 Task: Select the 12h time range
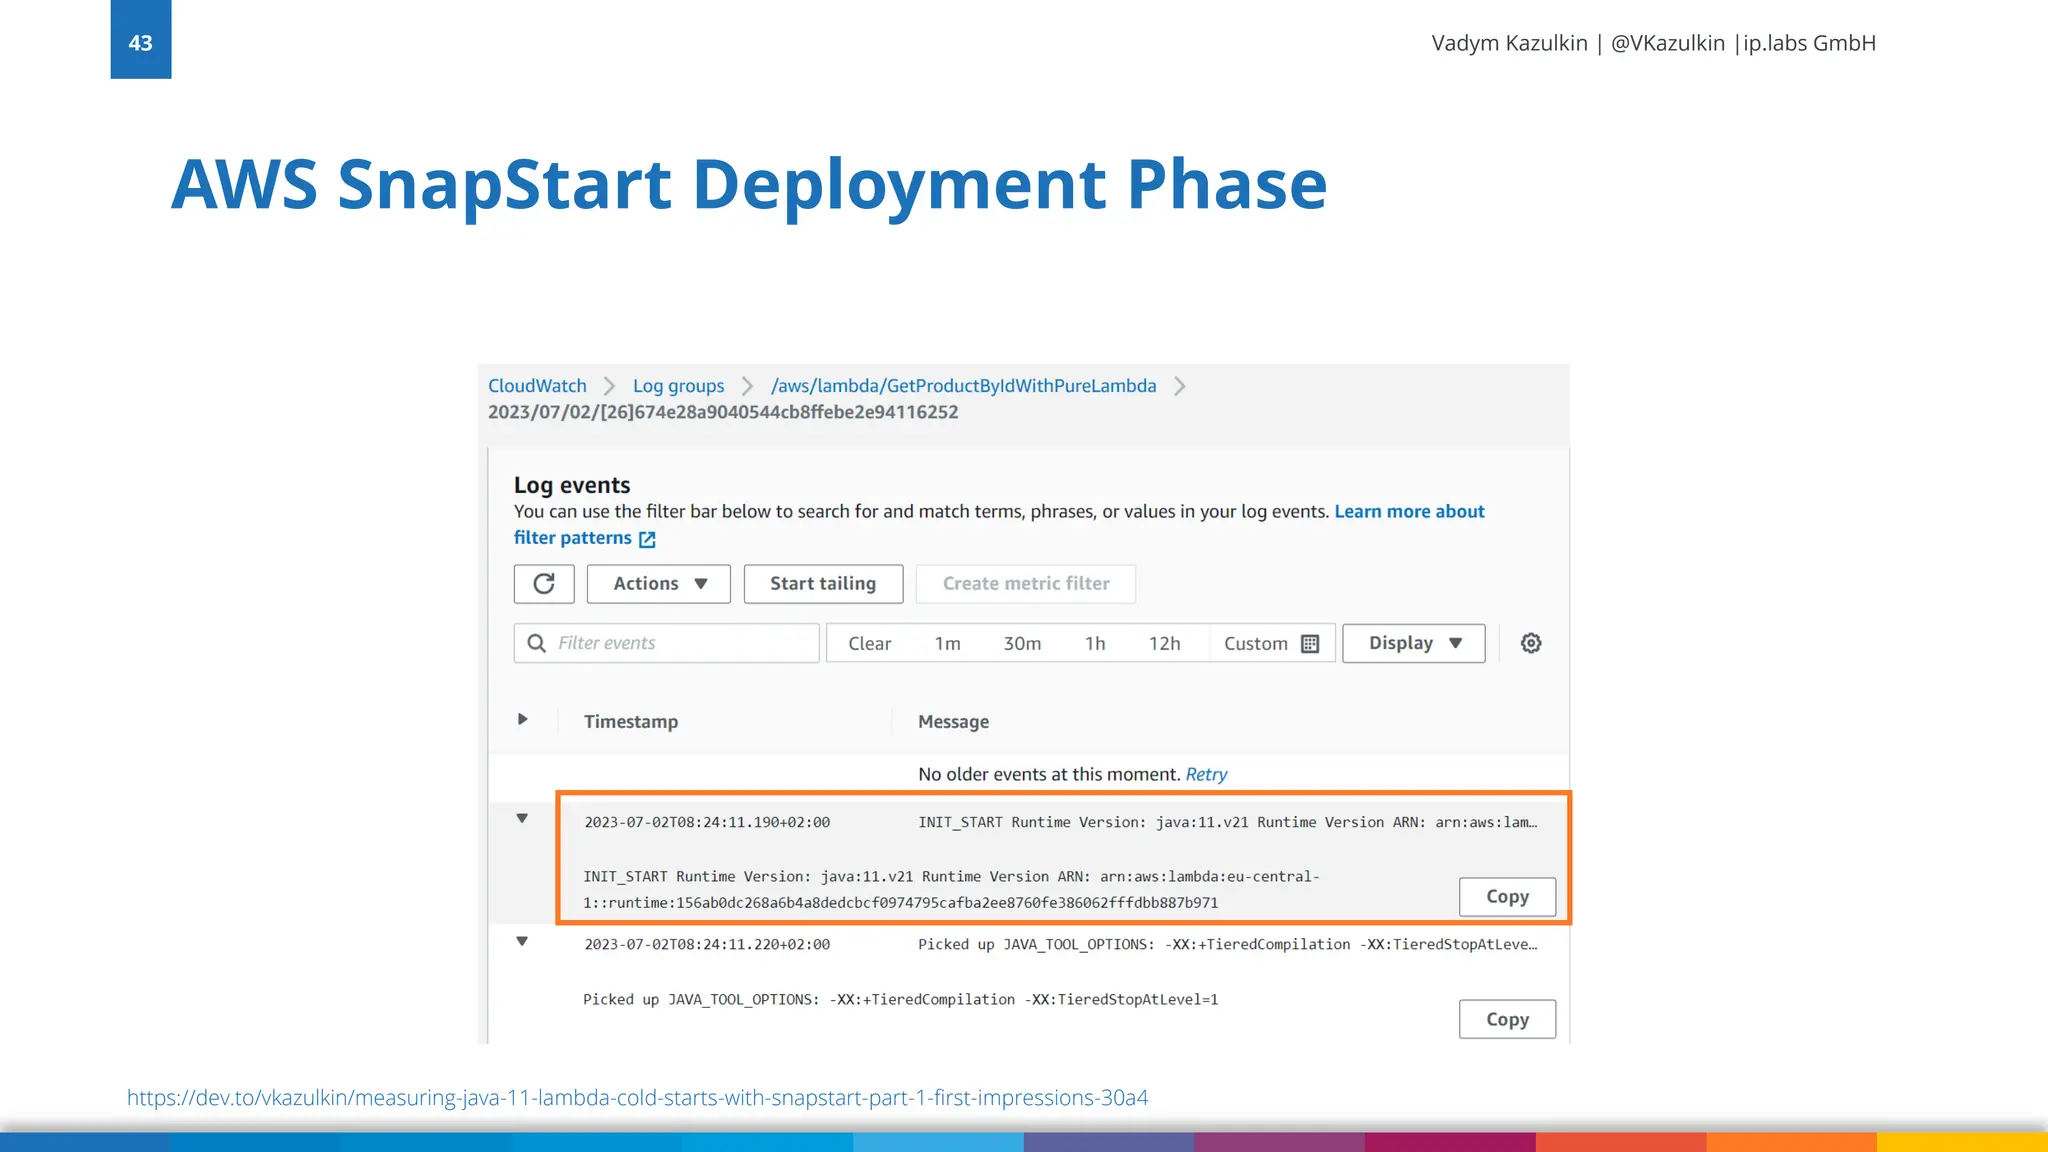click(x=1164, y=644)
